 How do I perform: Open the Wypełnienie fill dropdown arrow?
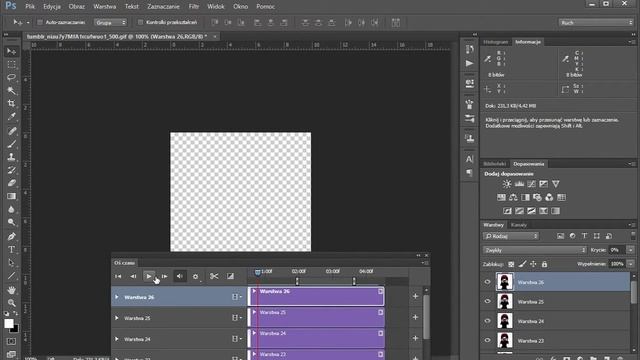point(631,264)
